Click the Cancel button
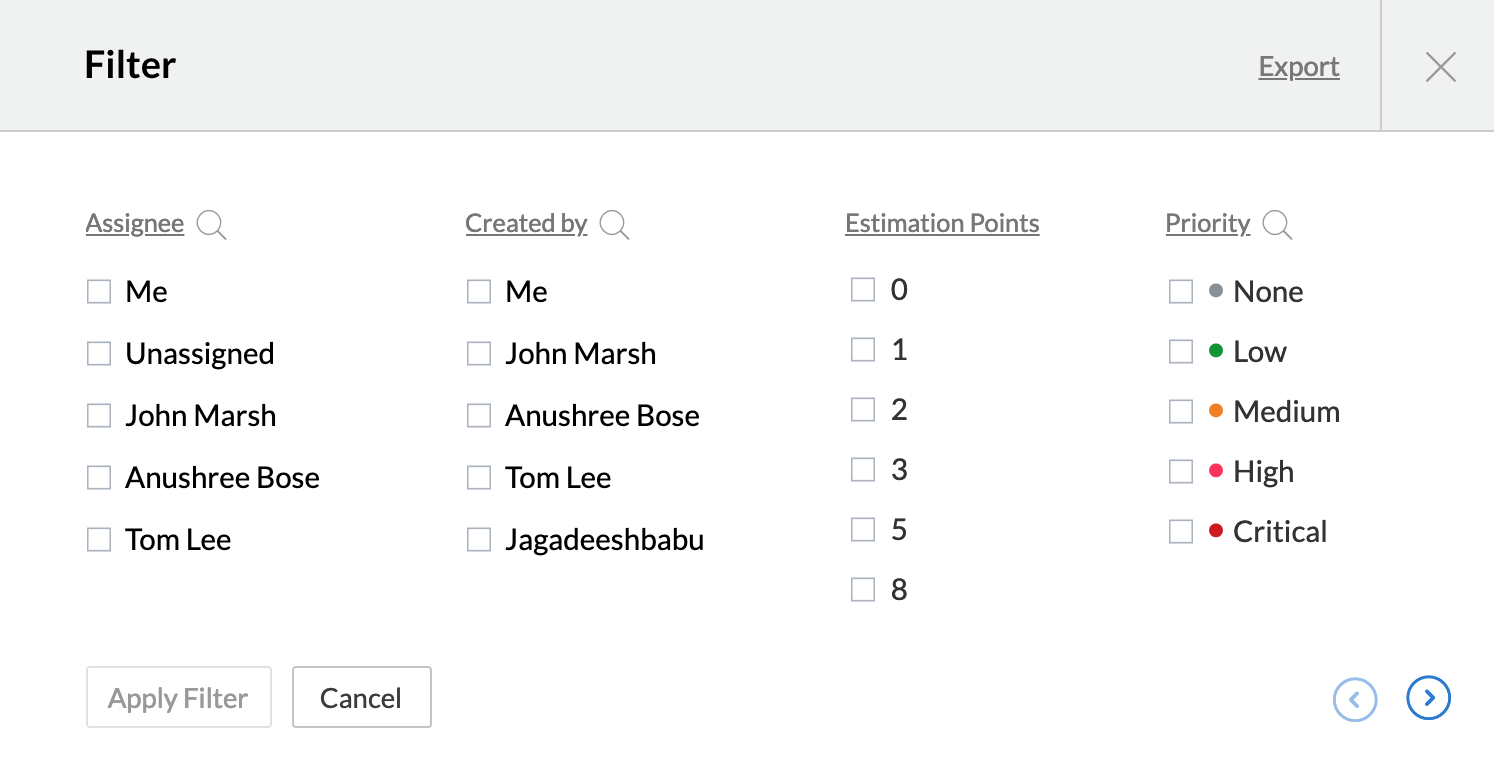Image resolution: width=1494 pixels, height=782 pixels. point(361,697)
